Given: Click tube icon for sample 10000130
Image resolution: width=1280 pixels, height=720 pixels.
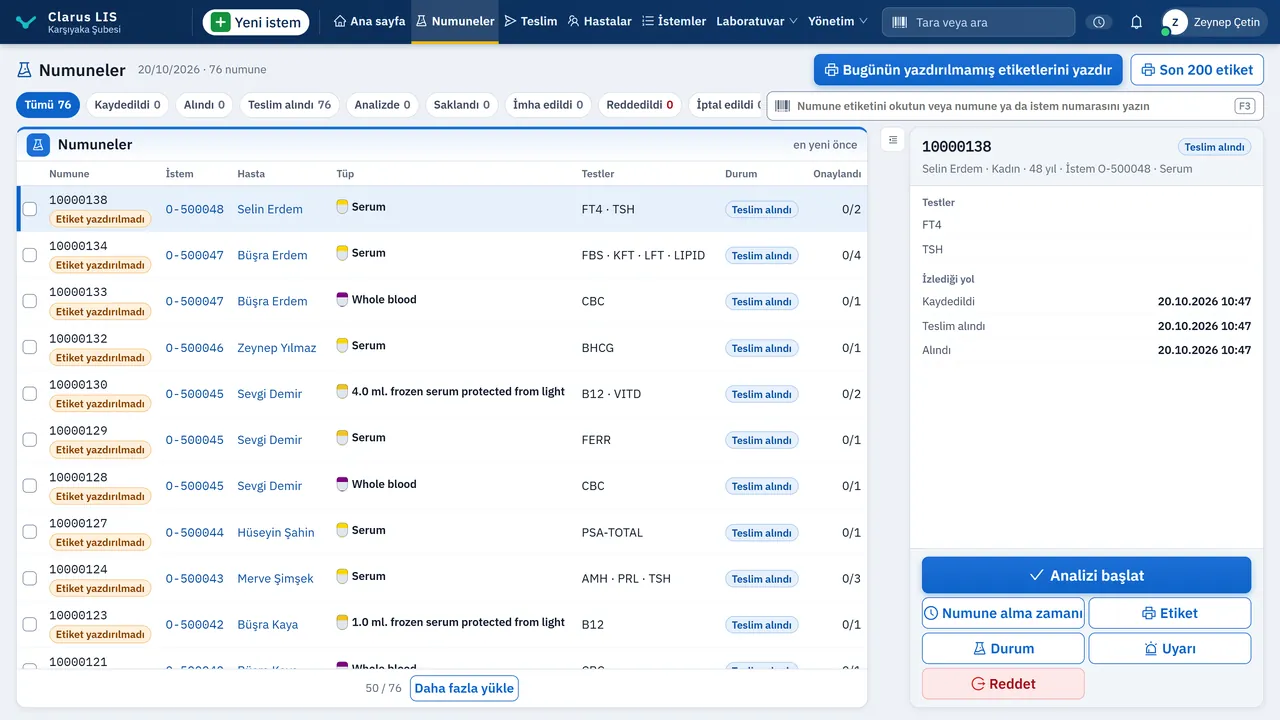Looking at the screenshot, I should [x=342, y=392].
